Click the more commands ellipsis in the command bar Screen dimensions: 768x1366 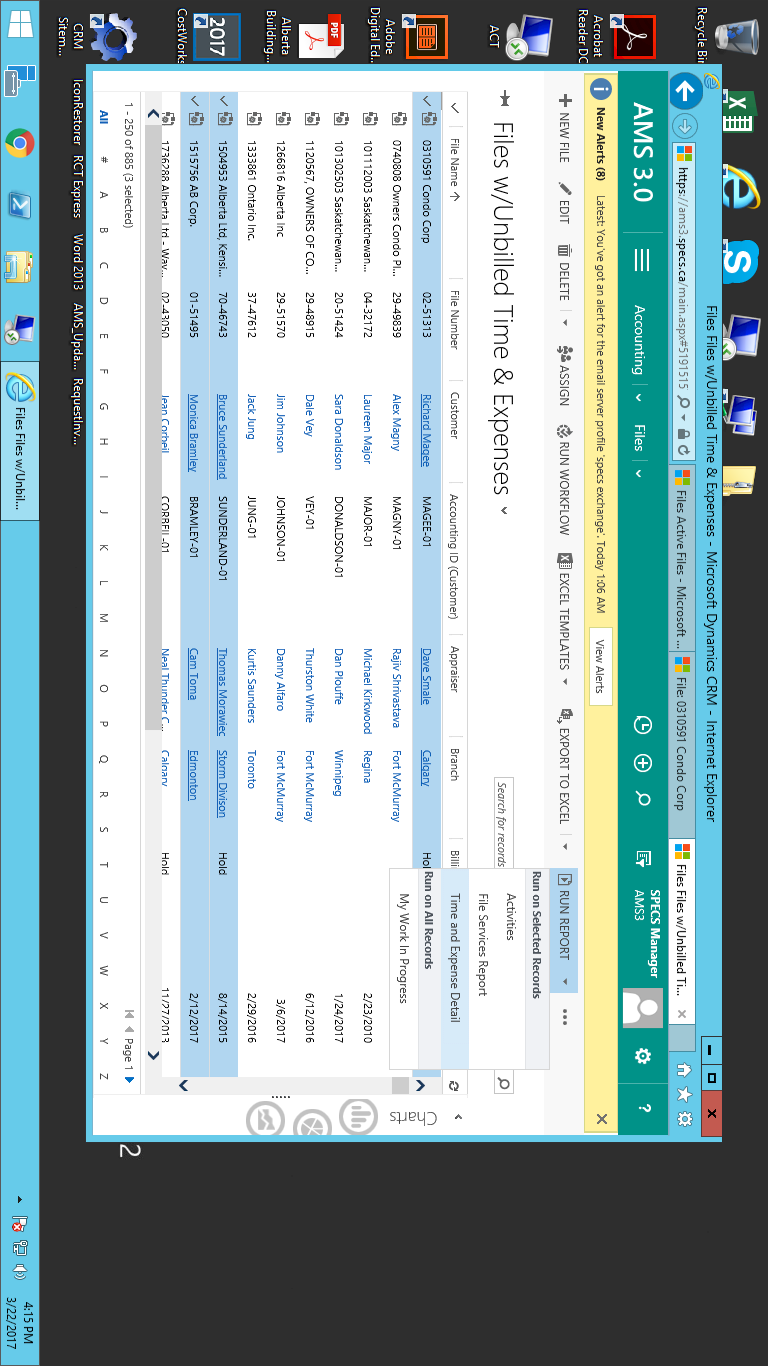pyautogui.click(x=565, y=1017)
